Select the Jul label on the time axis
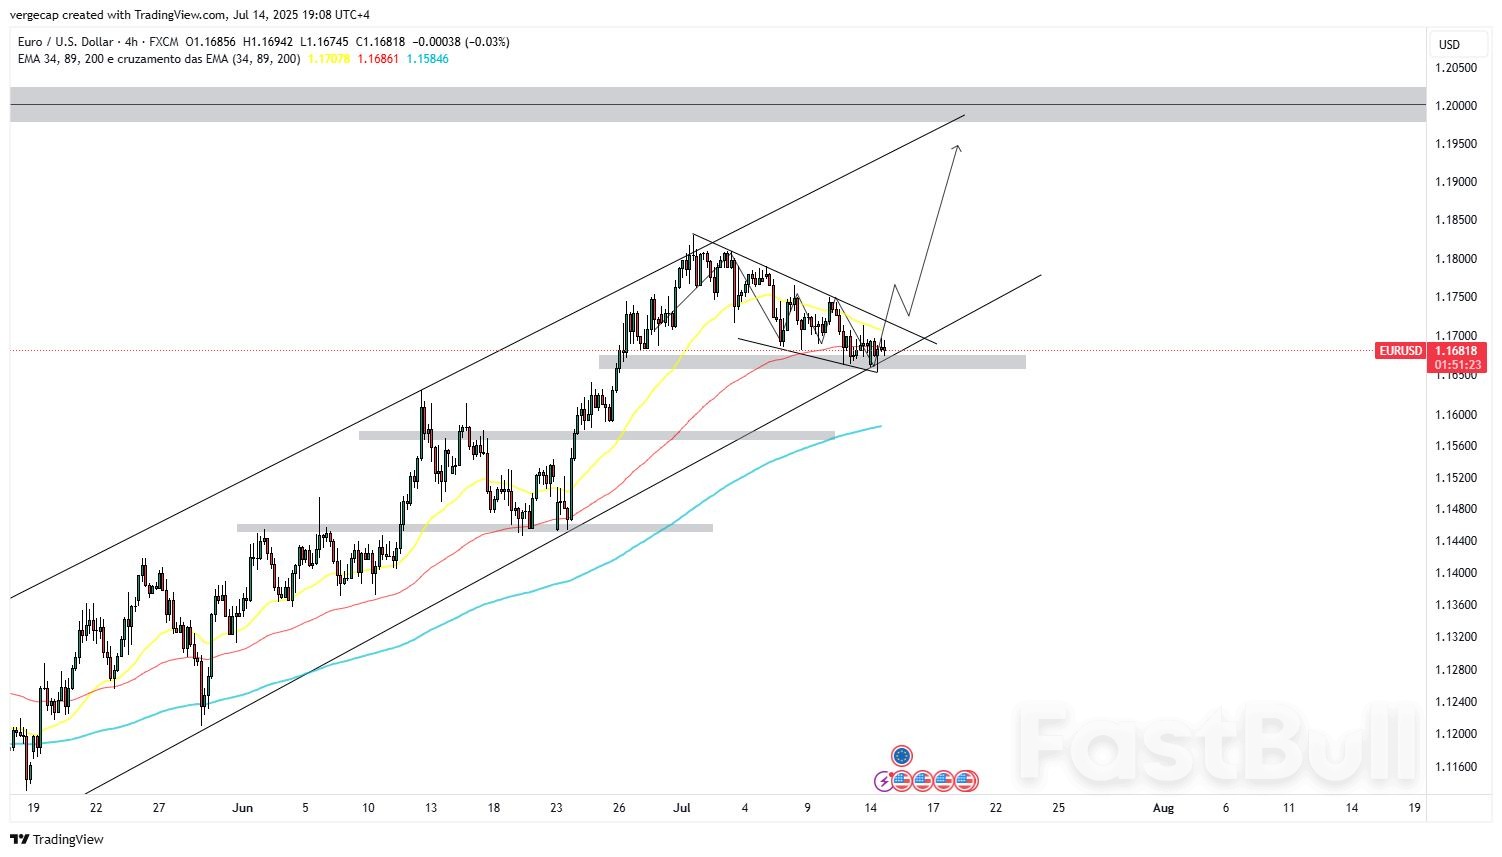 click(683, 807)
